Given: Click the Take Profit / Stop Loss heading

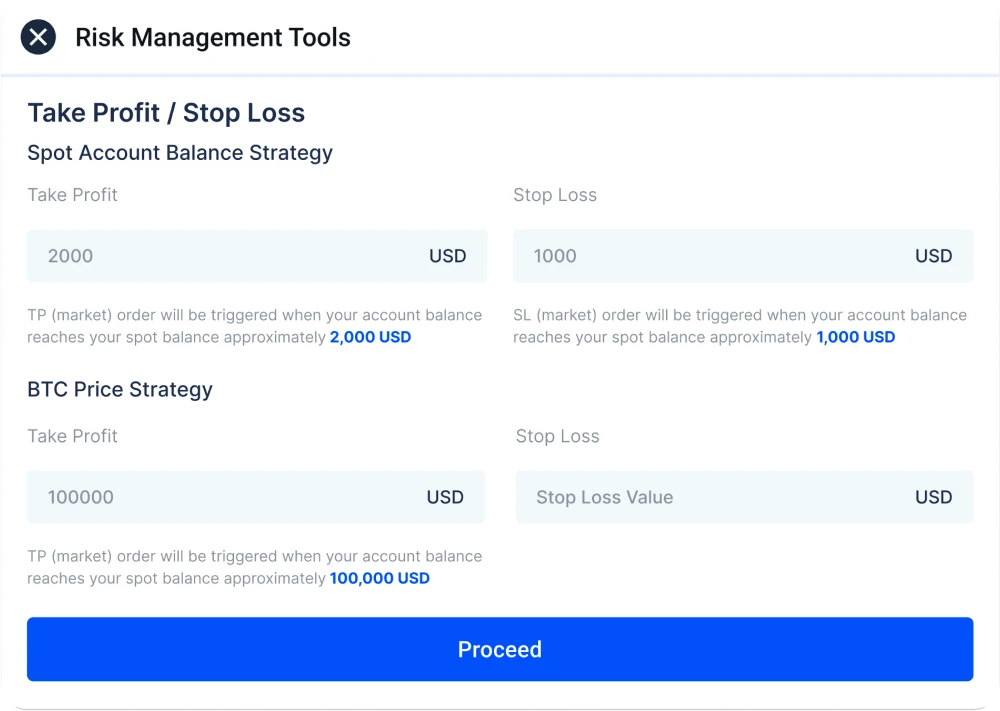Looking at the screenshot, I should pyautogui.click(x=166, y=113).
